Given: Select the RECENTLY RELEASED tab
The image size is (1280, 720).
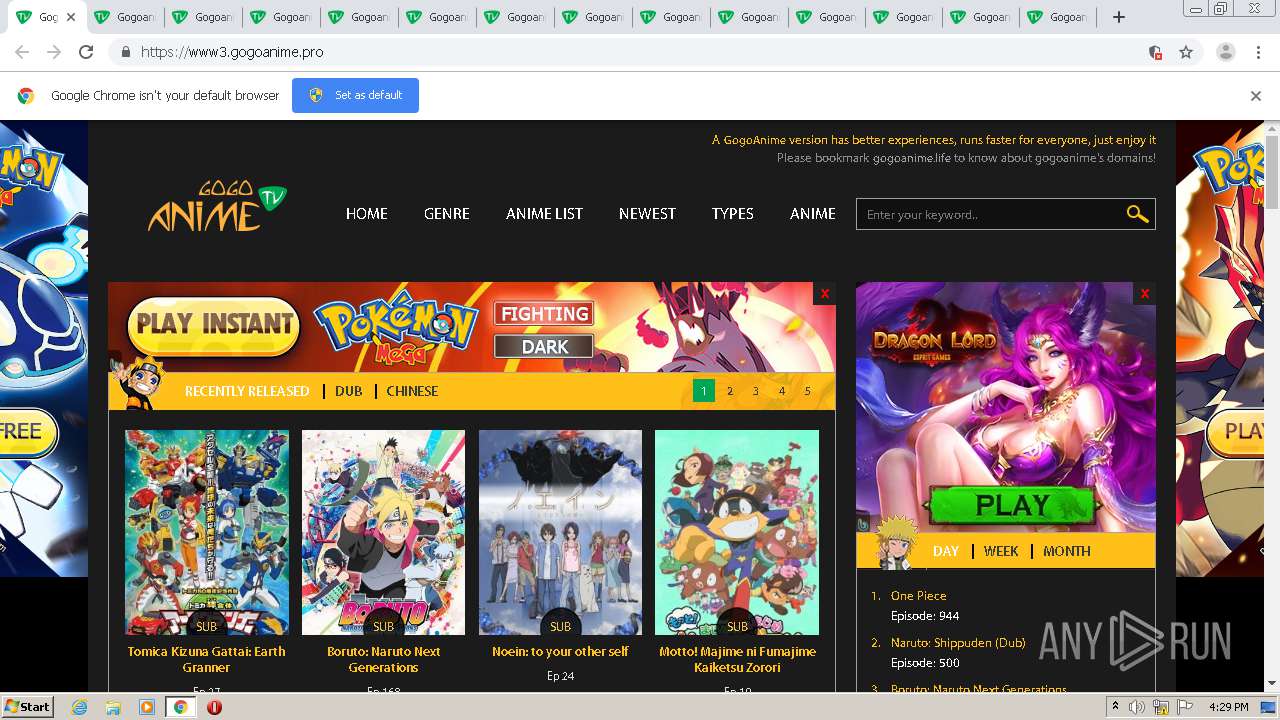Looking at the screenshot, I should coord(247,391).
